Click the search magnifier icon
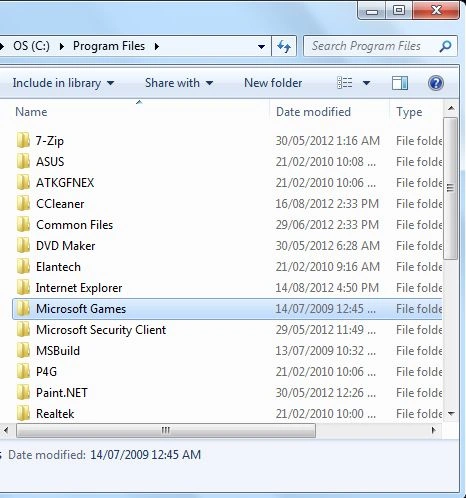 click(446, 46)
